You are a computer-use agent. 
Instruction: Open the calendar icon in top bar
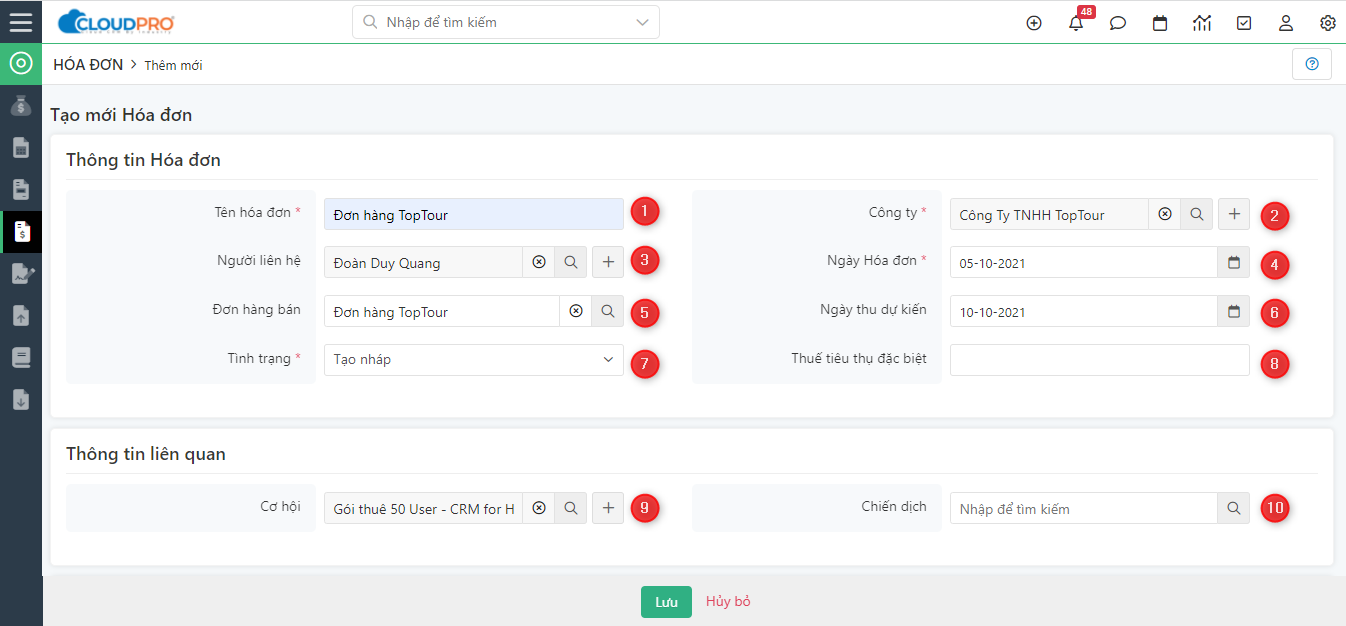point(1160,23)
